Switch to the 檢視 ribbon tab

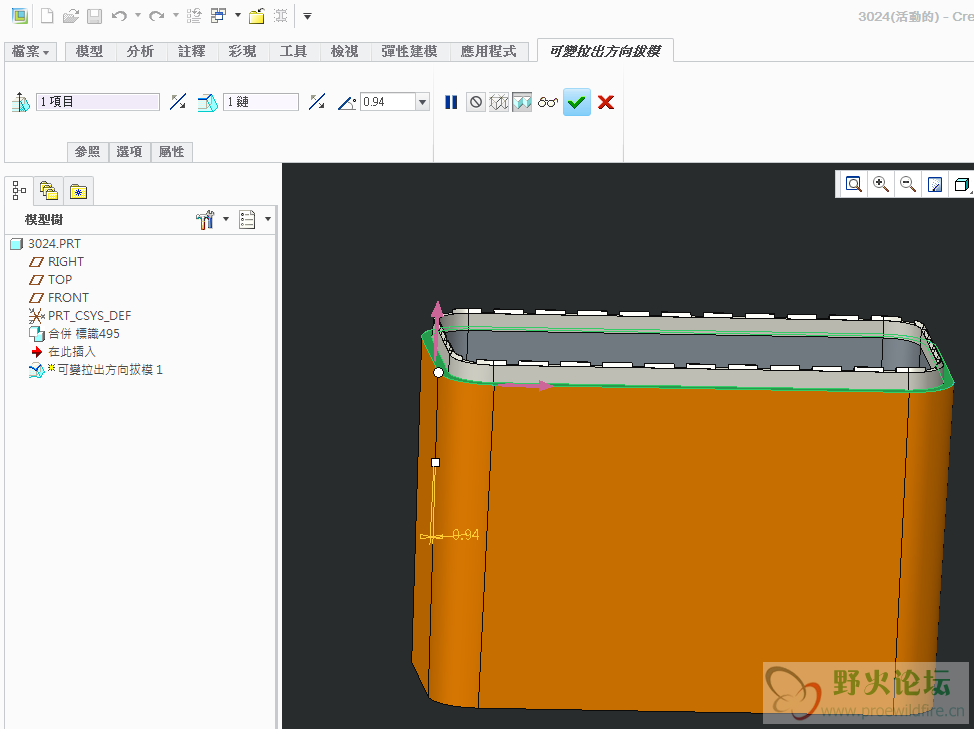tap(344, 52)
